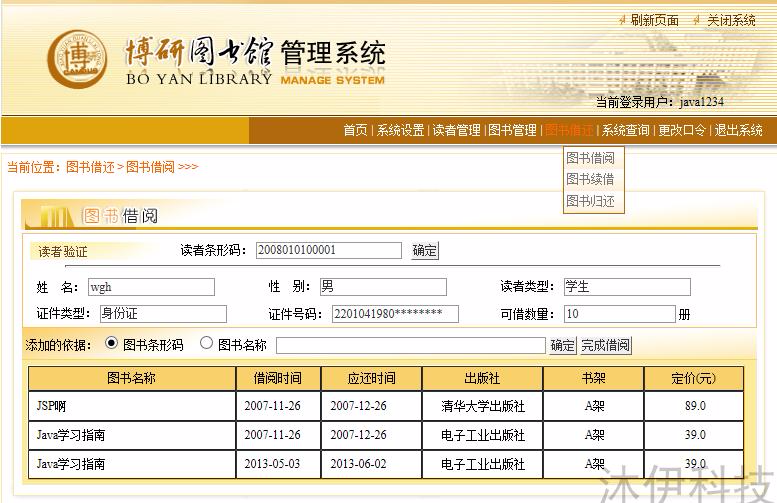777x503 pixels.
Task: Open the 系统设置 menu
Action: pyautogui.click(x=400, y=130)
